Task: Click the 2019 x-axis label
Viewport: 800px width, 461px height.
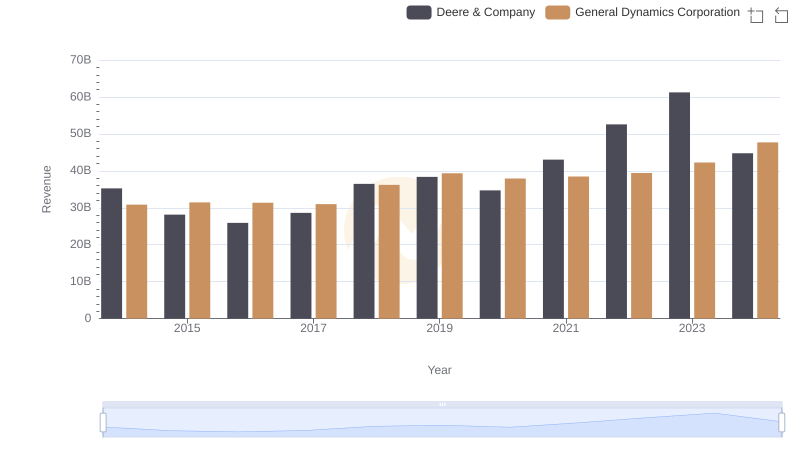Action: tap(439, 328)
